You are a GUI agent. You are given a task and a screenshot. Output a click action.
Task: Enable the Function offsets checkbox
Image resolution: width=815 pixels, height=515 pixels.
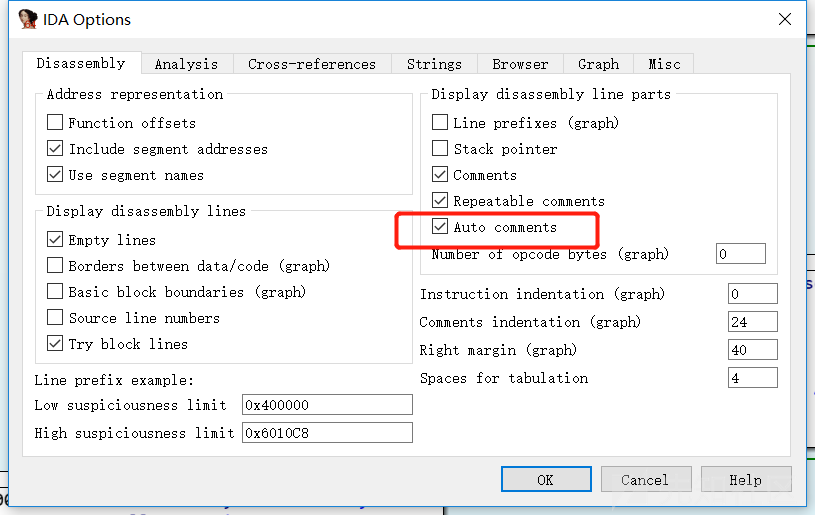coord(55,123)
